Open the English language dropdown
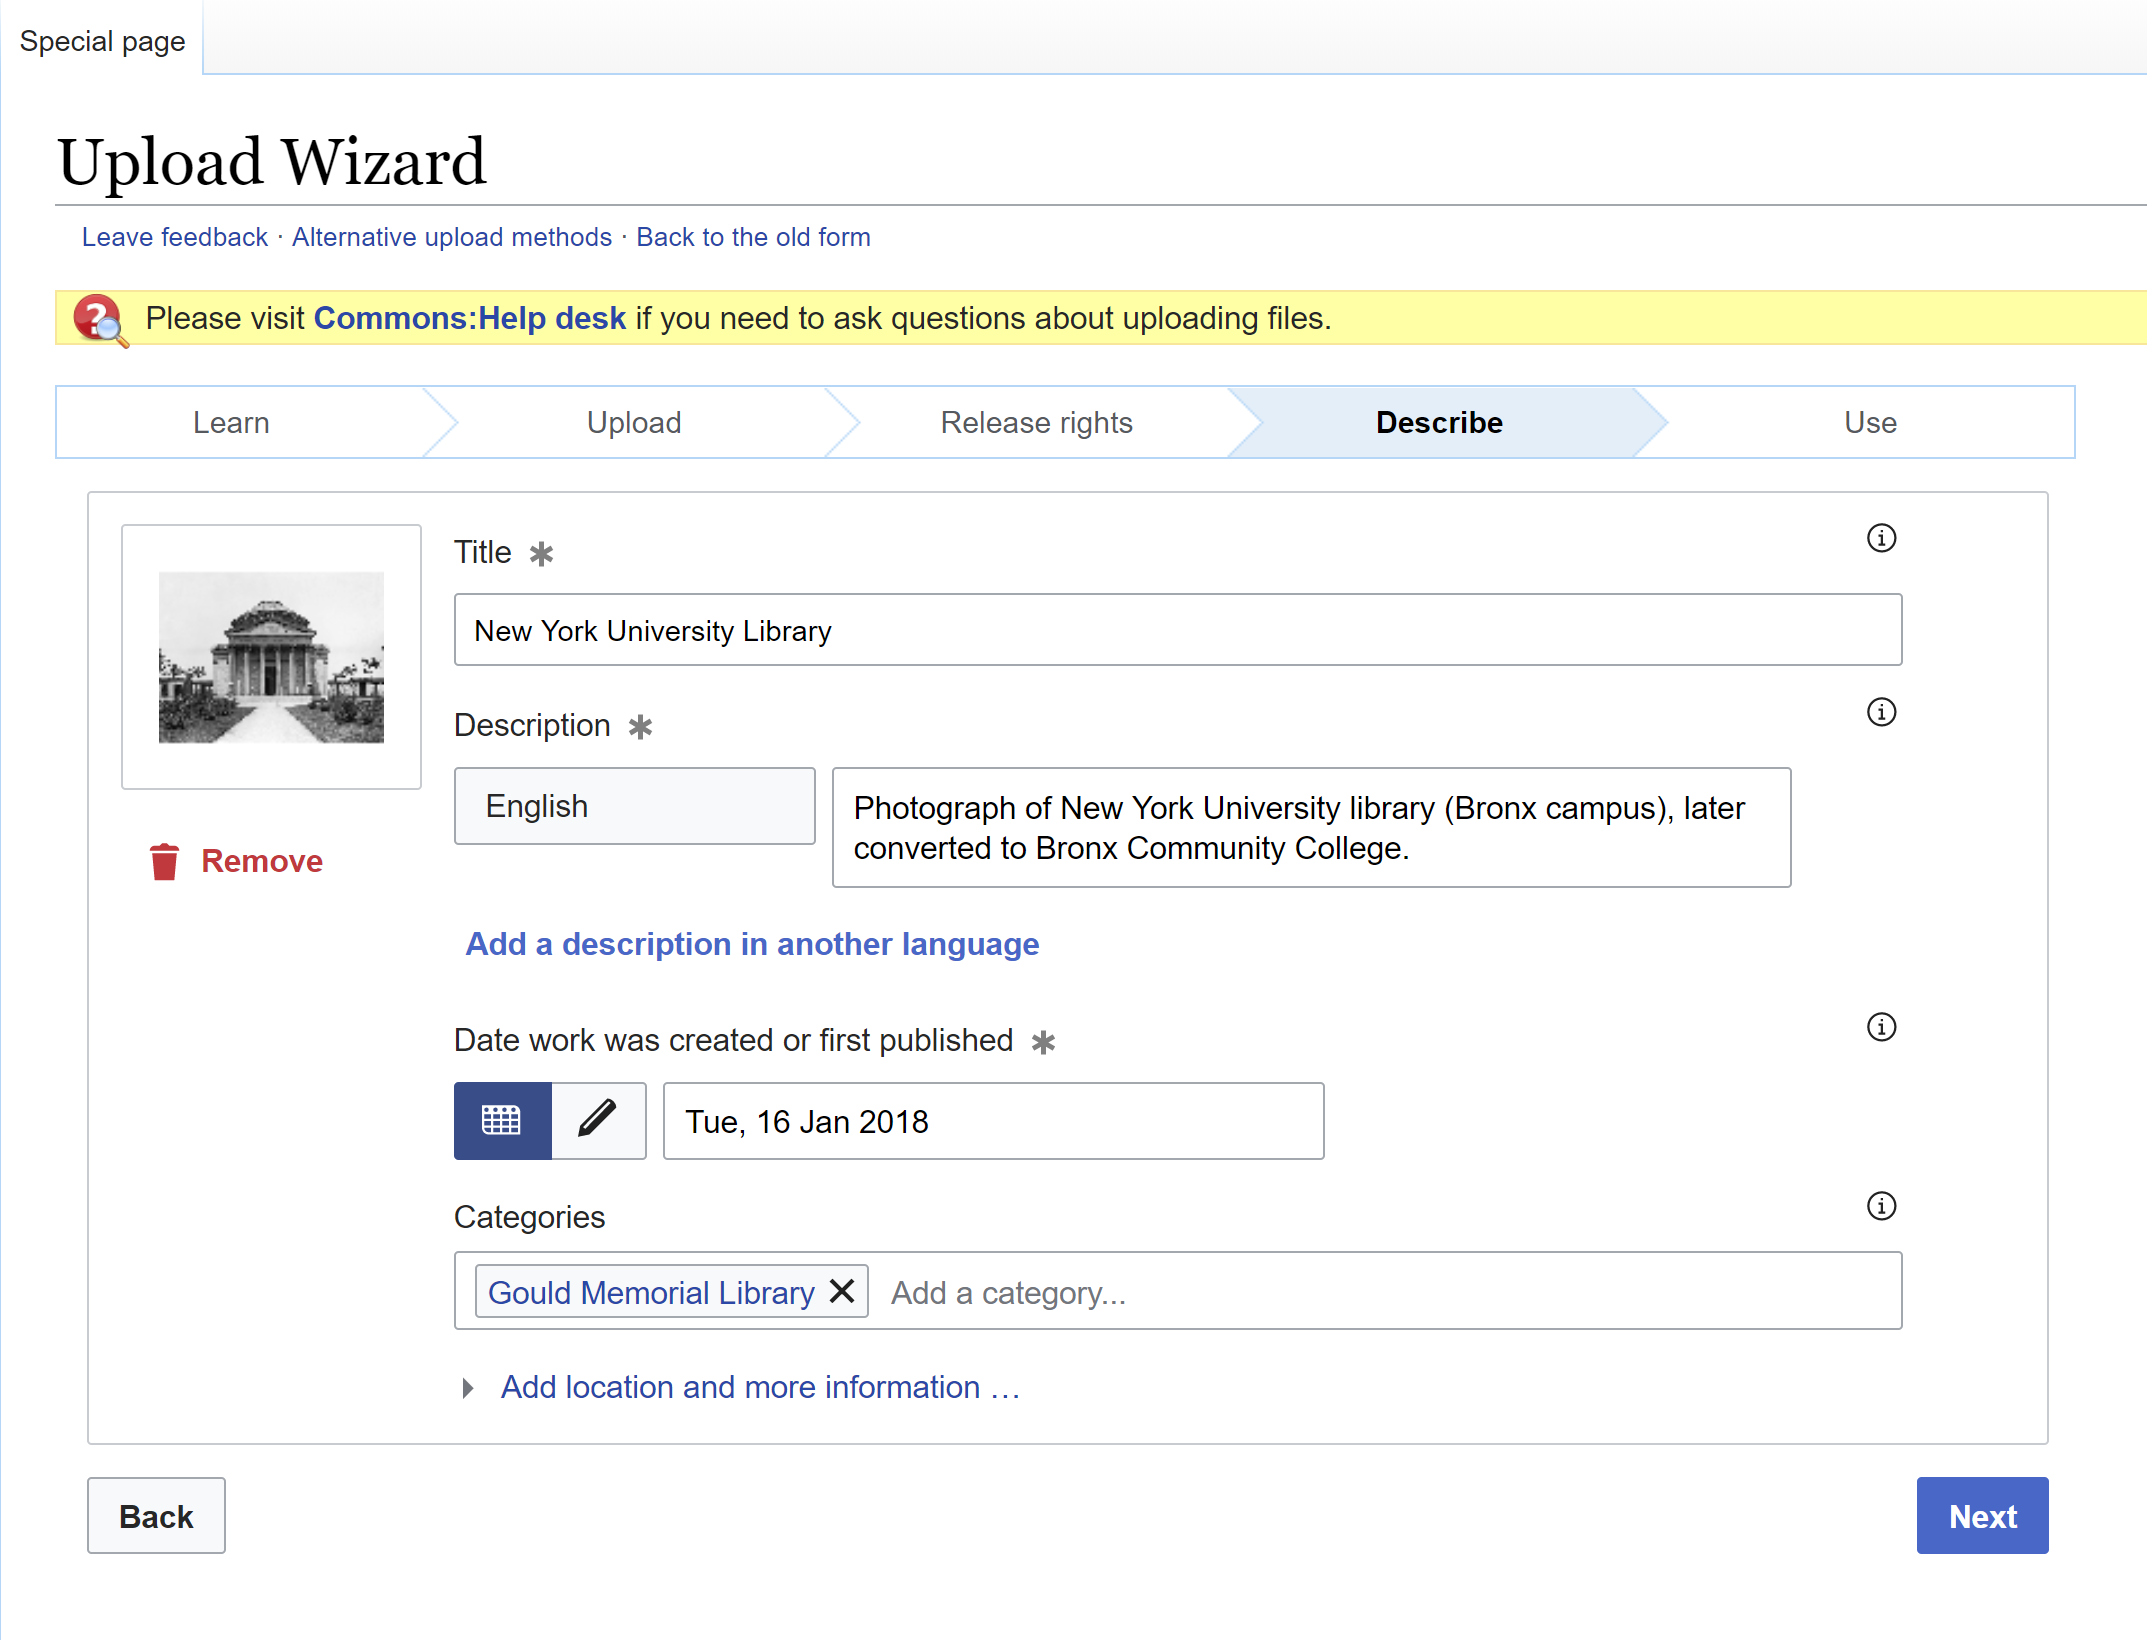The height and width of the screenshot is (1640, 2147). (x=635, y=806)
